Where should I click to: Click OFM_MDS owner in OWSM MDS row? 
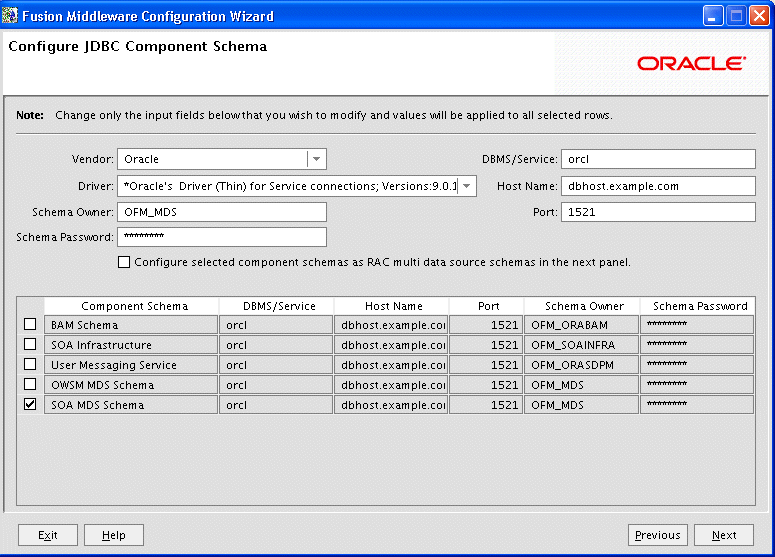582,385
